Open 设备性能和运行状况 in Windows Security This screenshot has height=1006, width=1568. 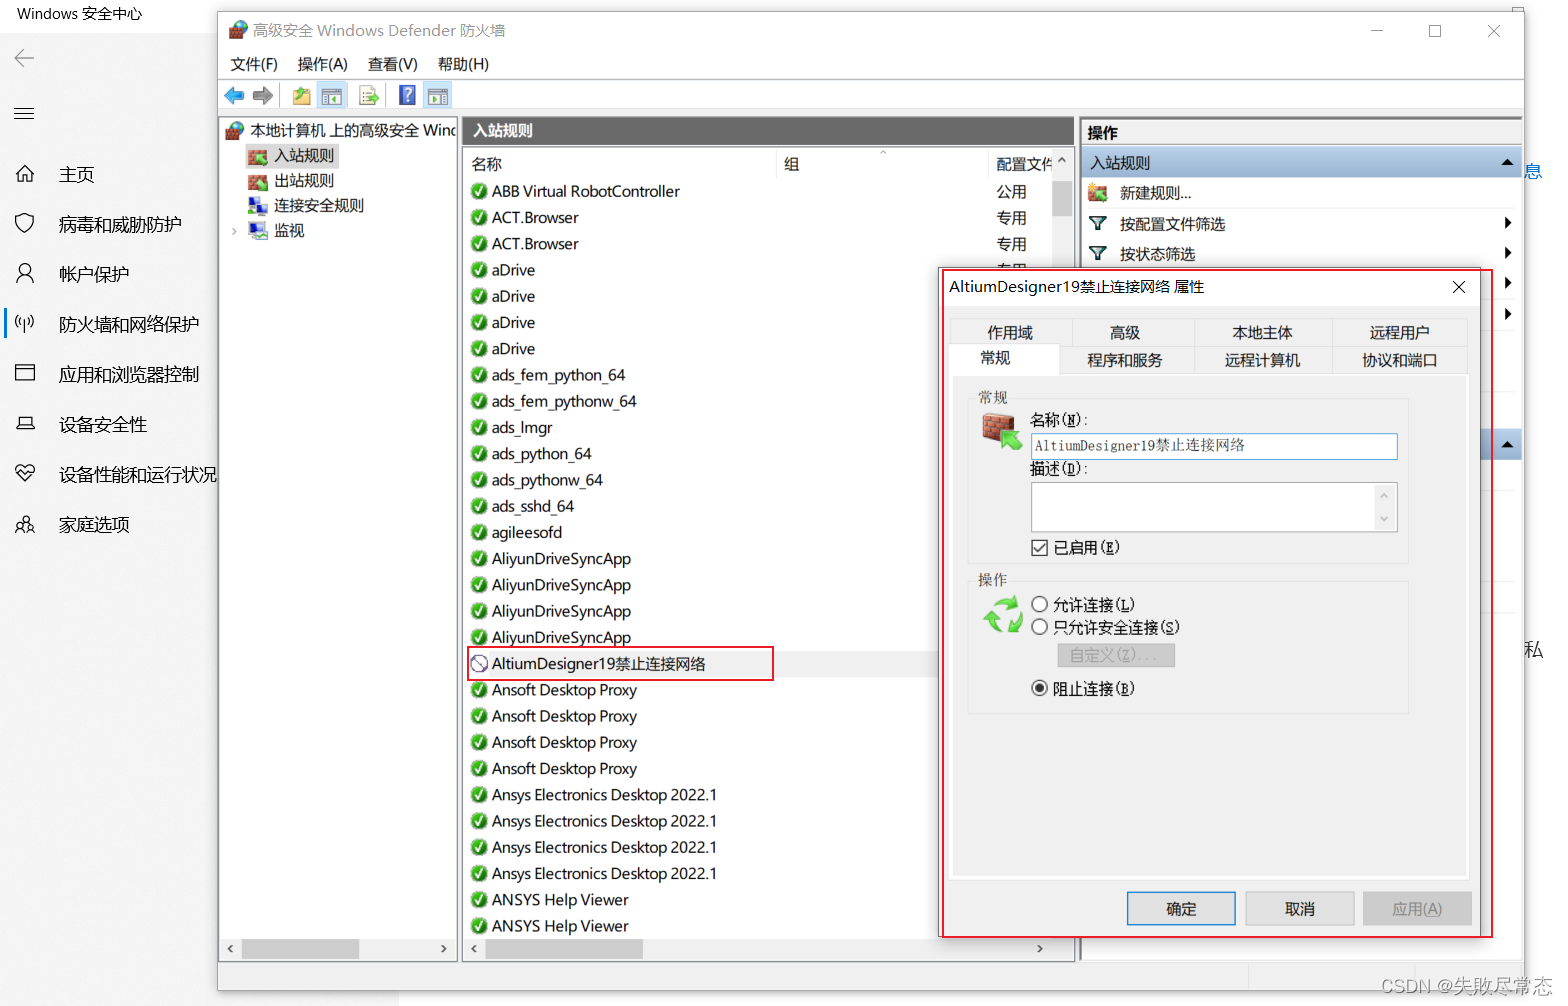pos(138,475)
